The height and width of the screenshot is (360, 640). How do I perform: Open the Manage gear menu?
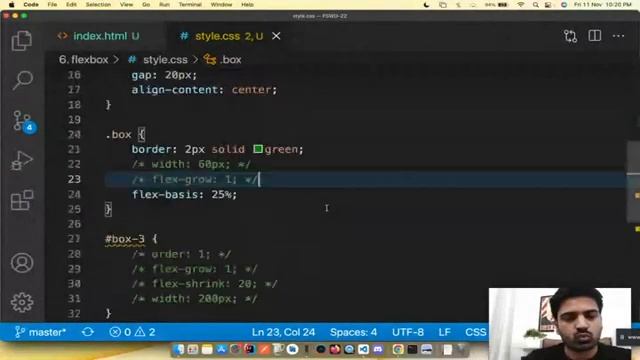click(x=22, y=302)
